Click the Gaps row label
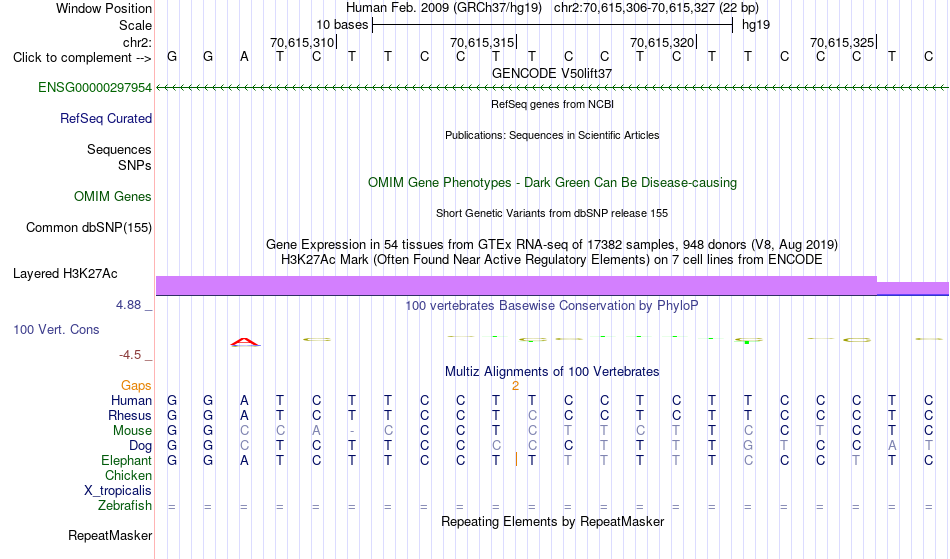Image resolution: width=950 pixels, height=559 pixels. click(x=136, y=386)
